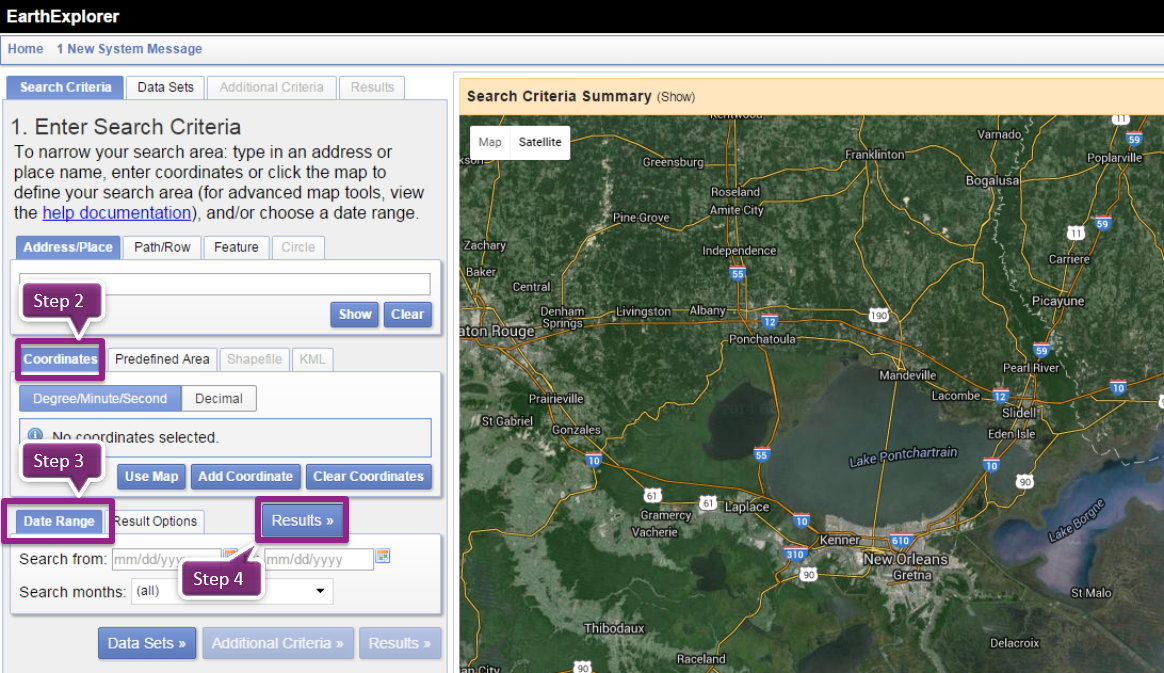
Task: Click the Kenner label on the map
Action: coord(840,539)
